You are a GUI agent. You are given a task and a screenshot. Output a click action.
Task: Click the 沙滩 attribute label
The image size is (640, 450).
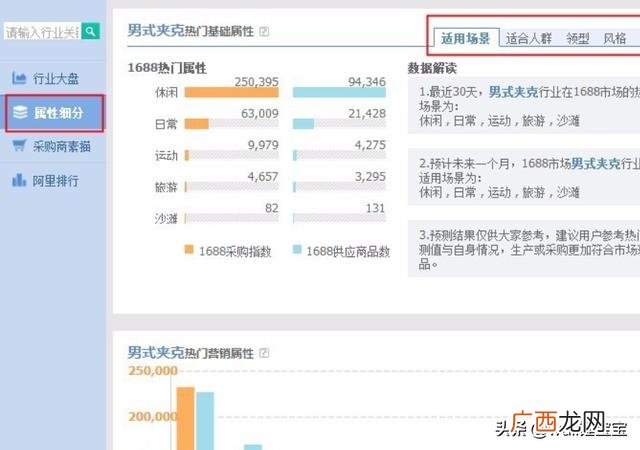[x=166, y=219]
